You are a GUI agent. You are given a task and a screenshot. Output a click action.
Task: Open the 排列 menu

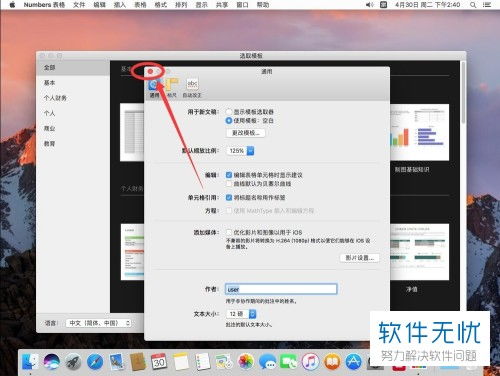click(181, 5)
